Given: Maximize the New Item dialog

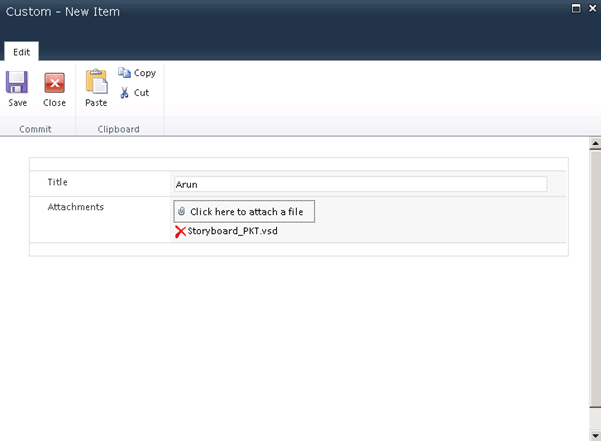Looking at the screenshot, I should tap(576, 8).
